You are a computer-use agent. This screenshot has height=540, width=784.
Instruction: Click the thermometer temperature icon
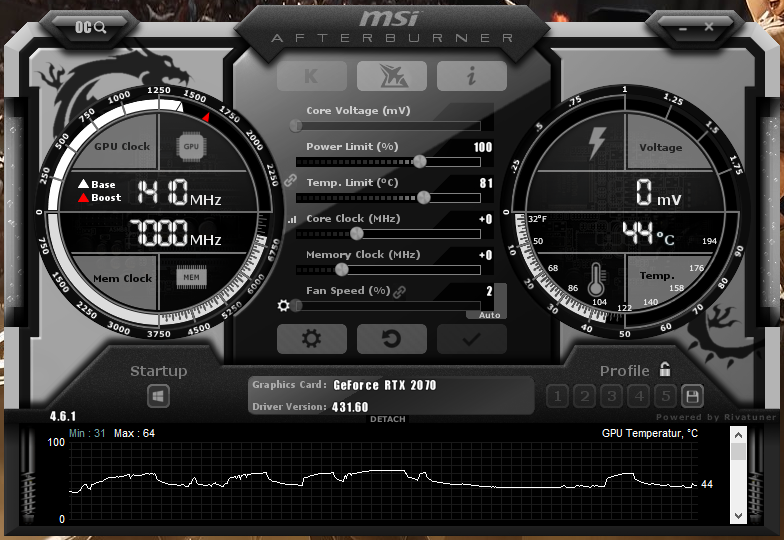click(x=596, y=279)
